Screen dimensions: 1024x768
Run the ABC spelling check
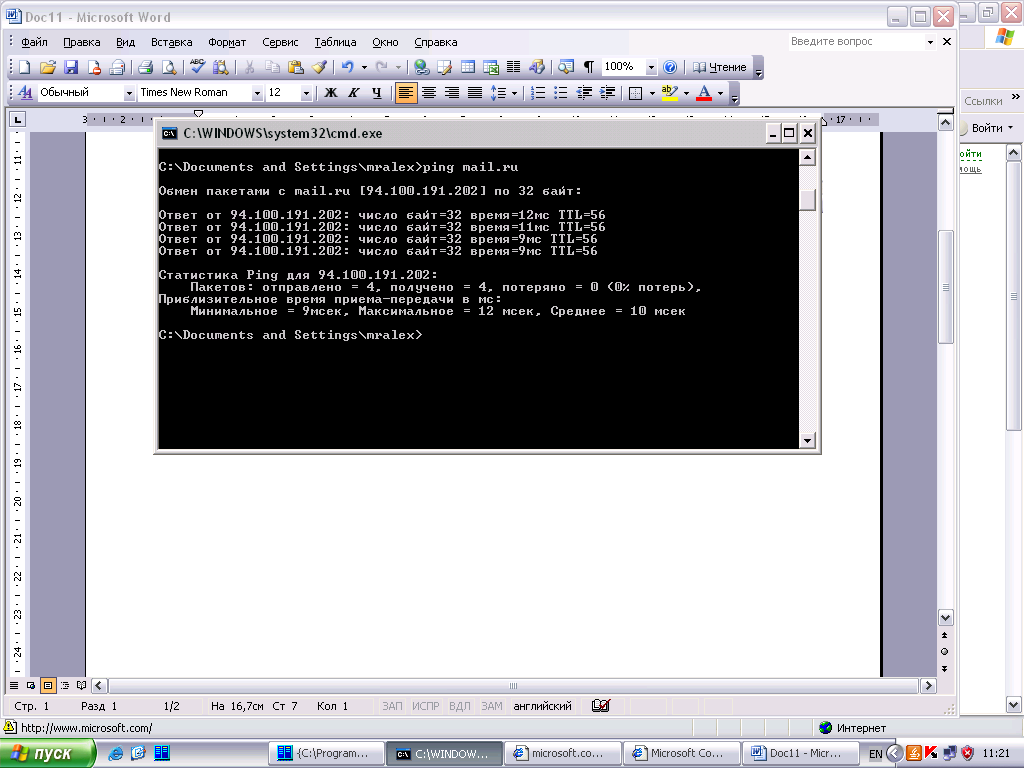197,67
